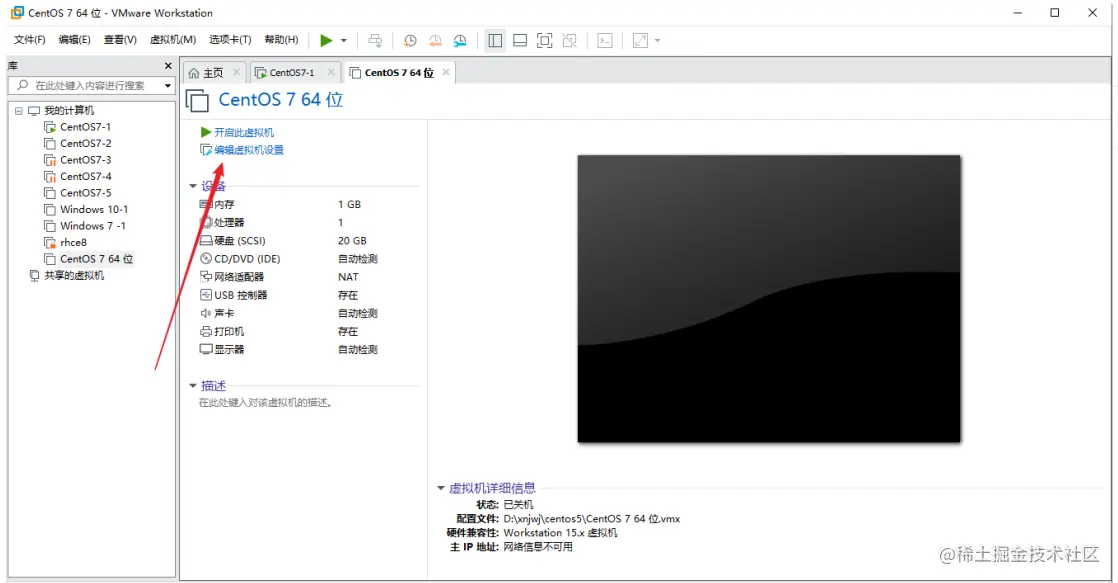The width and height of the screenshot is (1118, 583).
Task: Click the VMware icon in the title bar
Action: [x=16, y=13]
